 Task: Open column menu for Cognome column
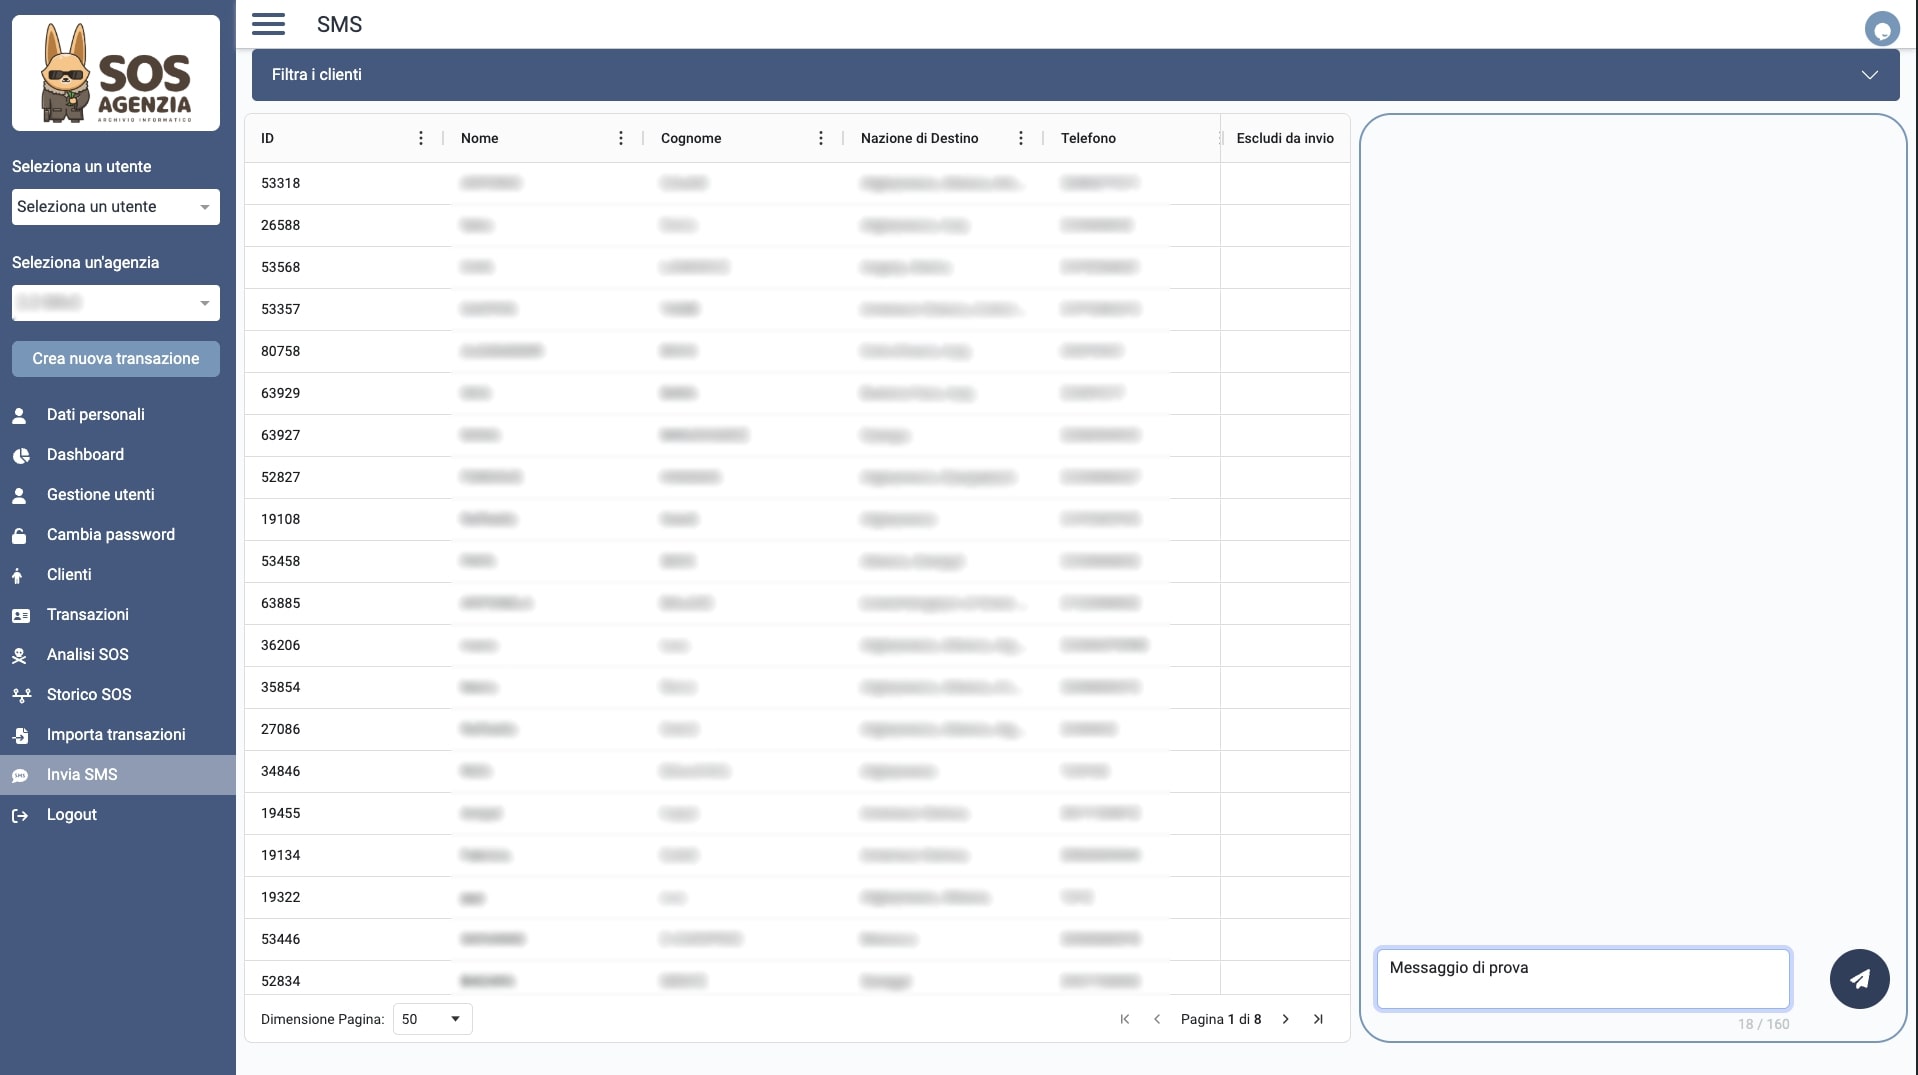pos(821,138)
